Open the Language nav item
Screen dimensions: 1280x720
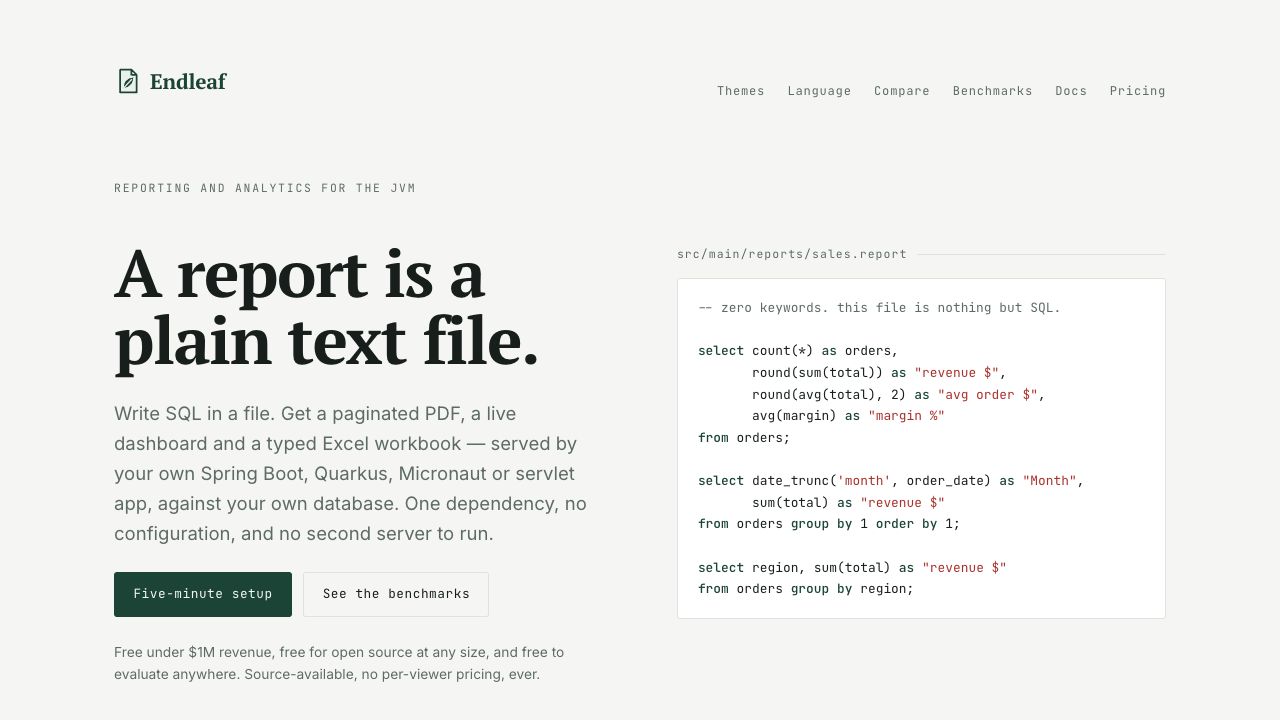pyautogui.click(x=819, y=91)
